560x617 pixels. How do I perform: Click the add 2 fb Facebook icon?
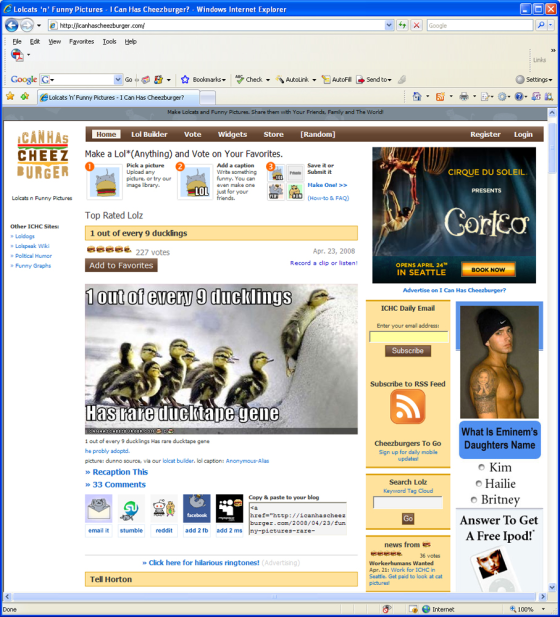pos(196,509)
